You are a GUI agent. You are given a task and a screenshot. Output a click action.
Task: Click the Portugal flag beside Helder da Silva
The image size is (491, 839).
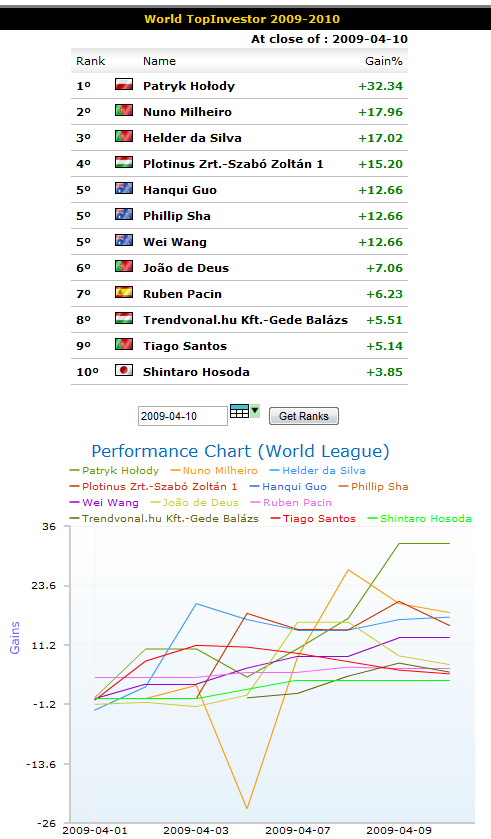tap(124, 136)
